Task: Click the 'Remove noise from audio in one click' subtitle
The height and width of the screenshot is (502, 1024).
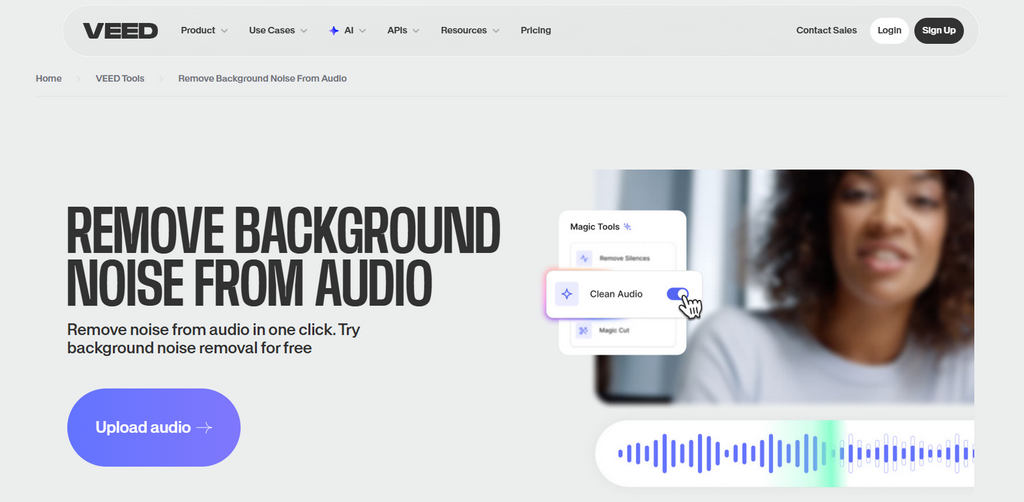Action: click(x=214, y=339)
